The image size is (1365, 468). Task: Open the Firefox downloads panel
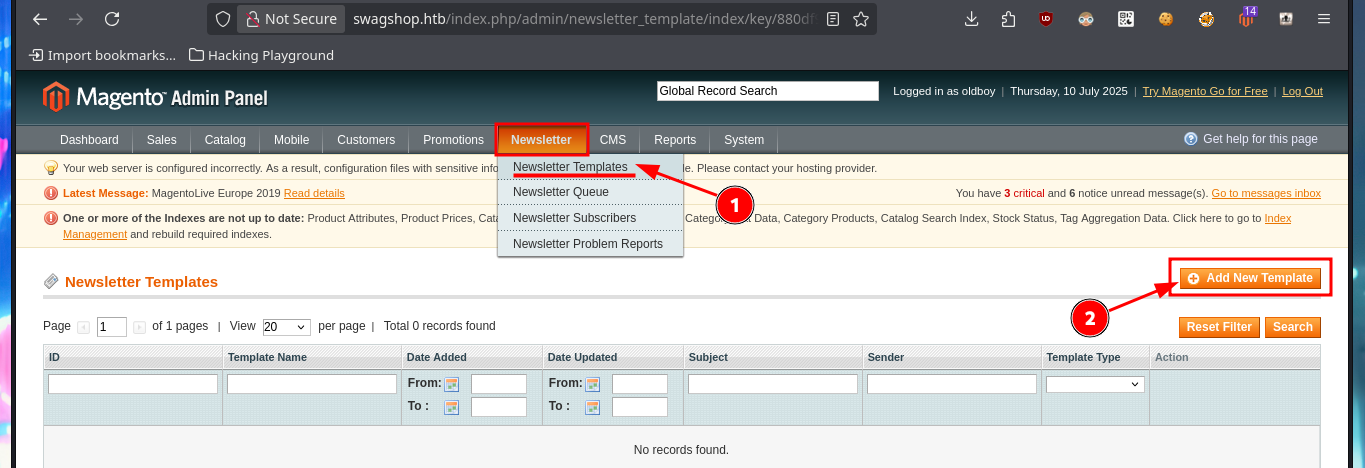[972, 19]
